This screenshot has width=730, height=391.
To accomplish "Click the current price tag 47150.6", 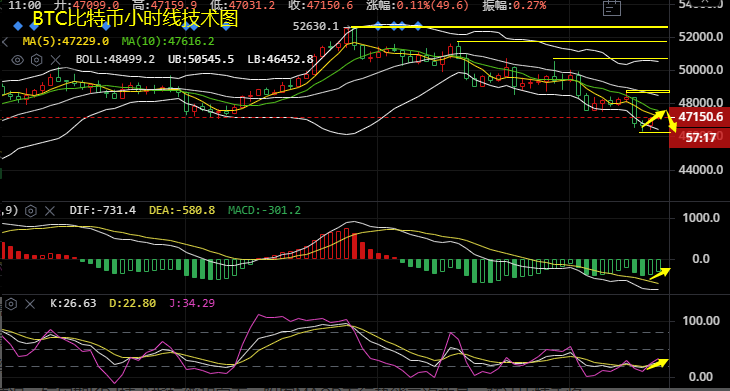I will pyautogui.click(x=700, y=117).
